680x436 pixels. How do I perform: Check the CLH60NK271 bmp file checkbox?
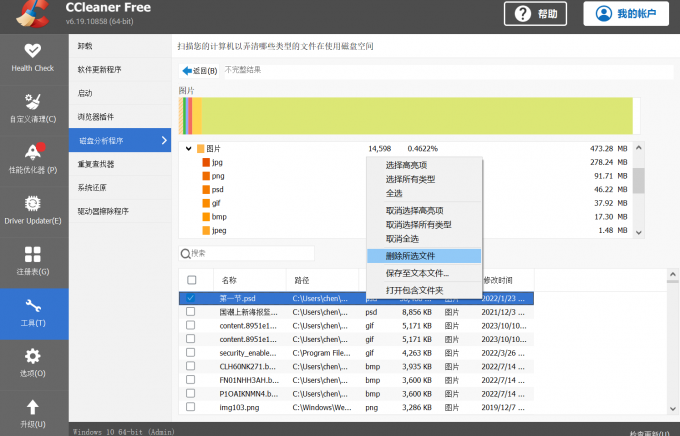[190, 366]
